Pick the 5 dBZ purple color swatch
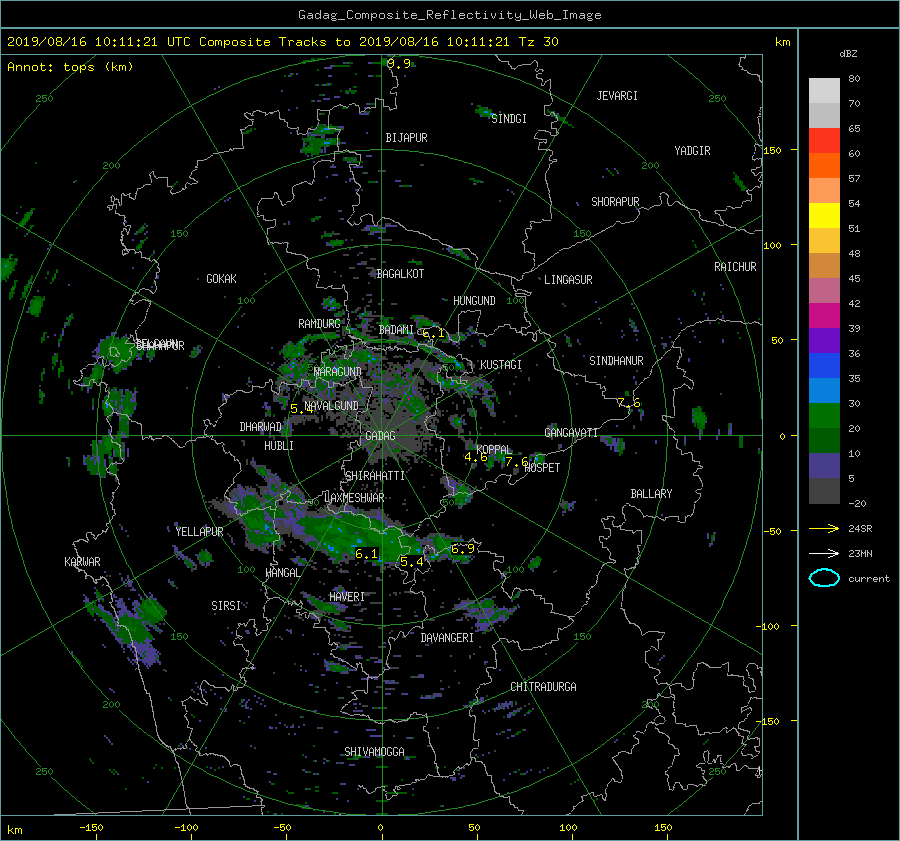 click(824, 465)
